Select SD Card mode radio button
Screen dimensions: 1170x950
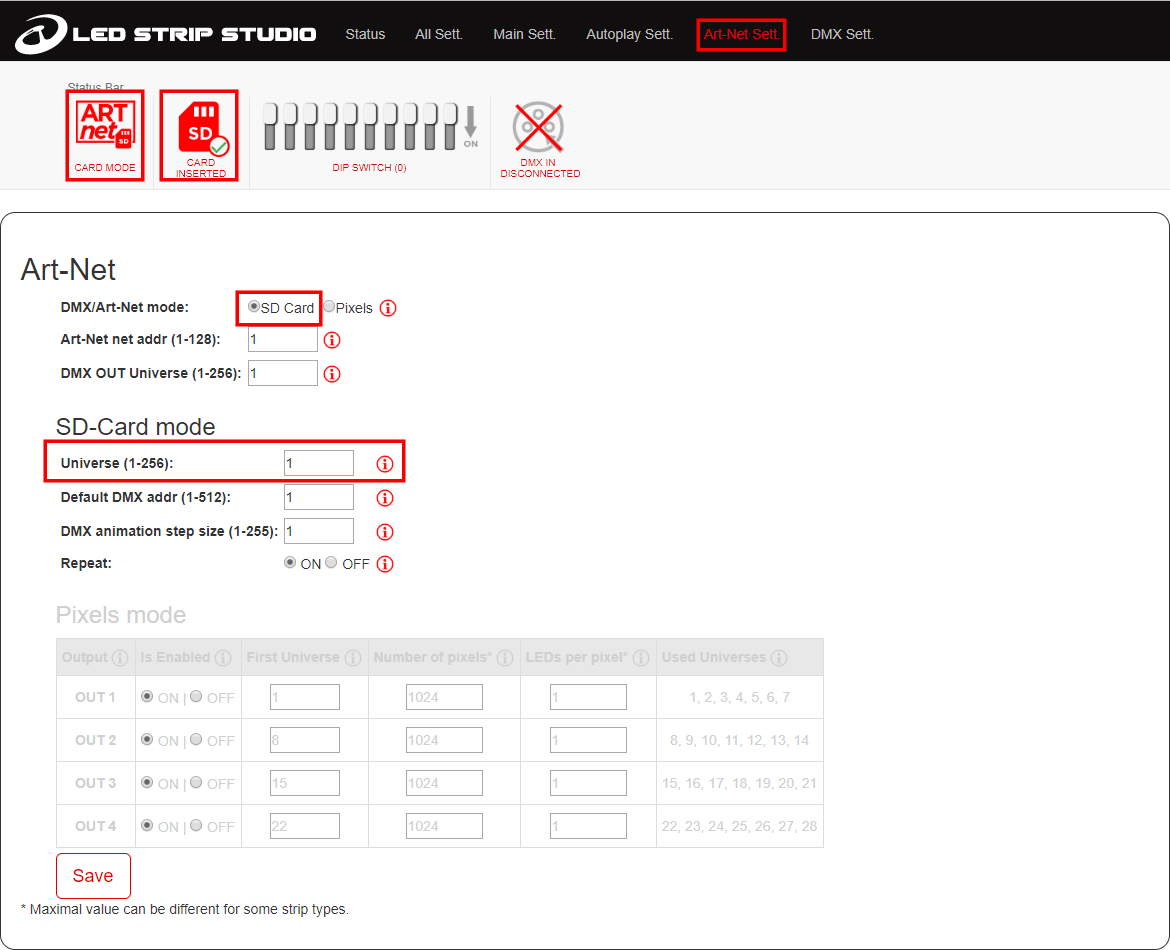(254, 307)
